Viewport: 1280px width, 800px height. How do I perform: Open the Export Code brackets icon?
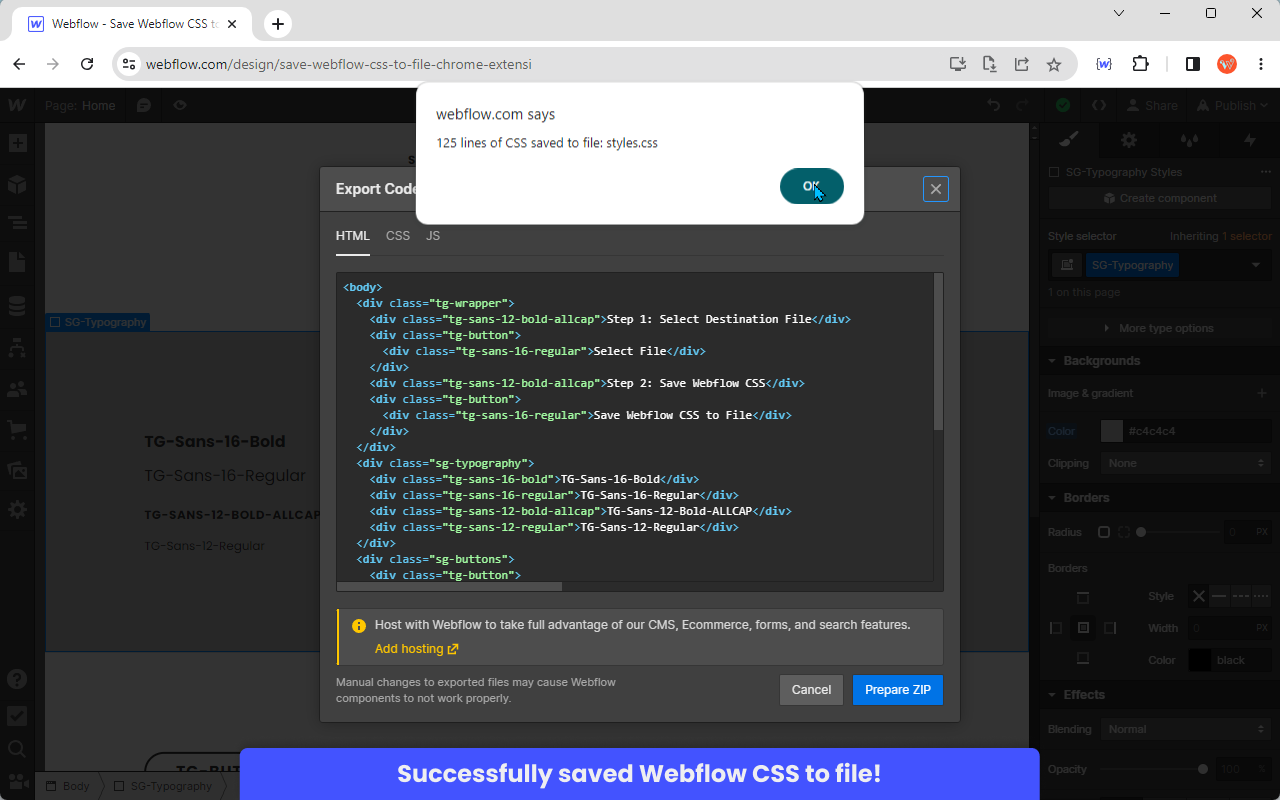pos(1099,105)
